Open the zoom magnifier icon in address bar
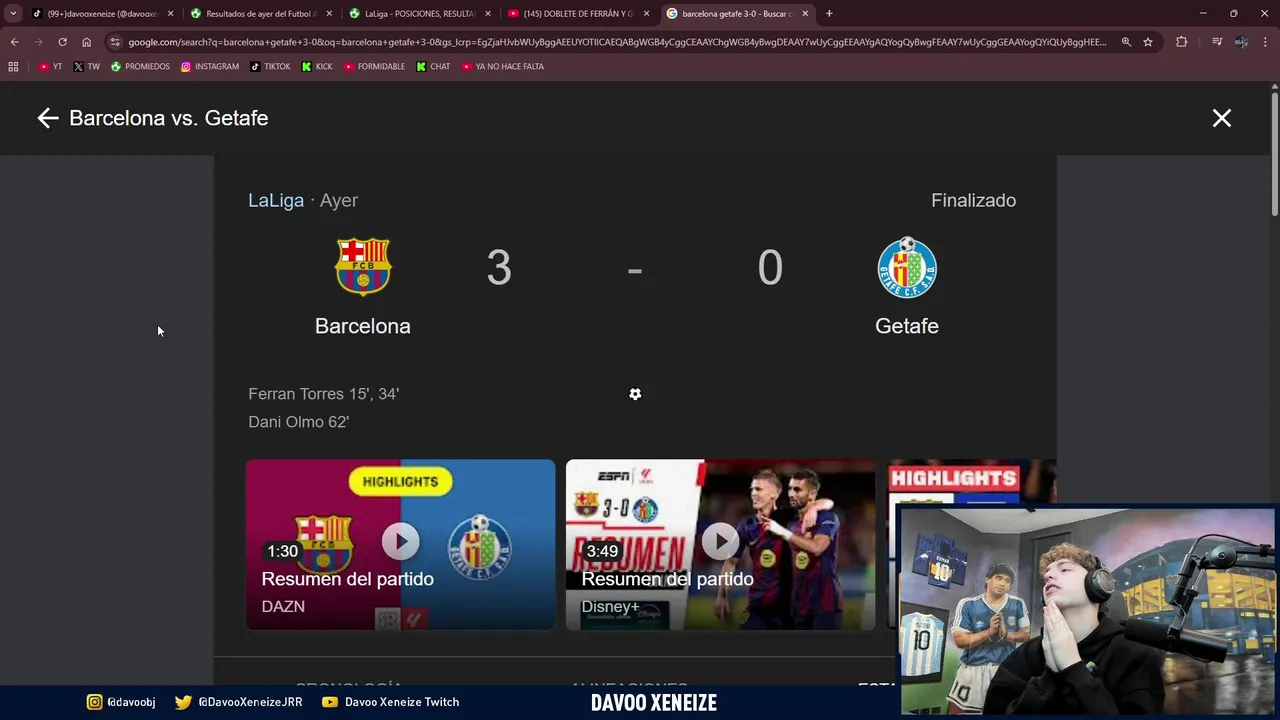Image resolution: width=1280 pixels, height=720 pixels. 1126,42
